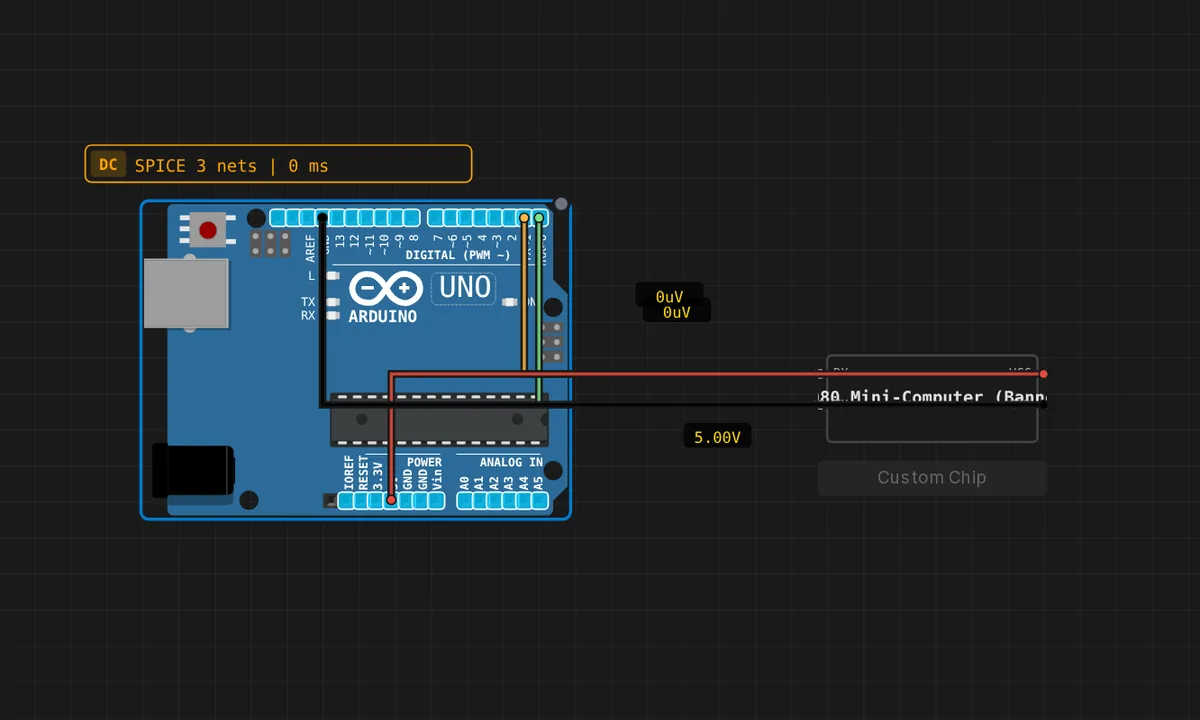Click the red VCC pin endpoint on chip

1044,374
